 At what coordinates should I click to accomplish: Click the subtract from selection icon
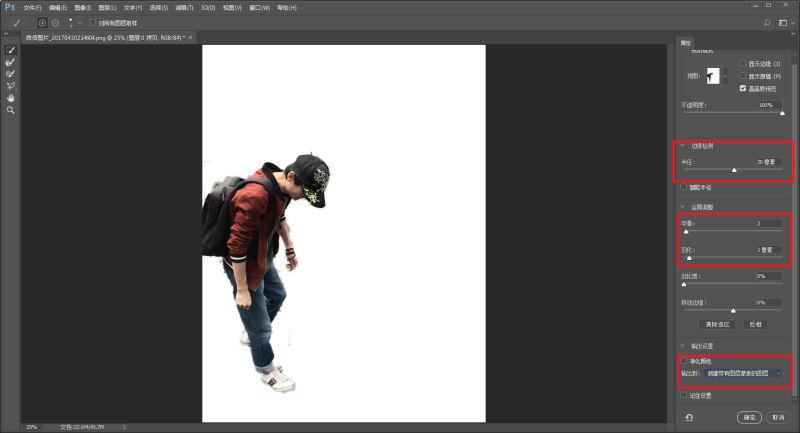[x=55, y=22]
